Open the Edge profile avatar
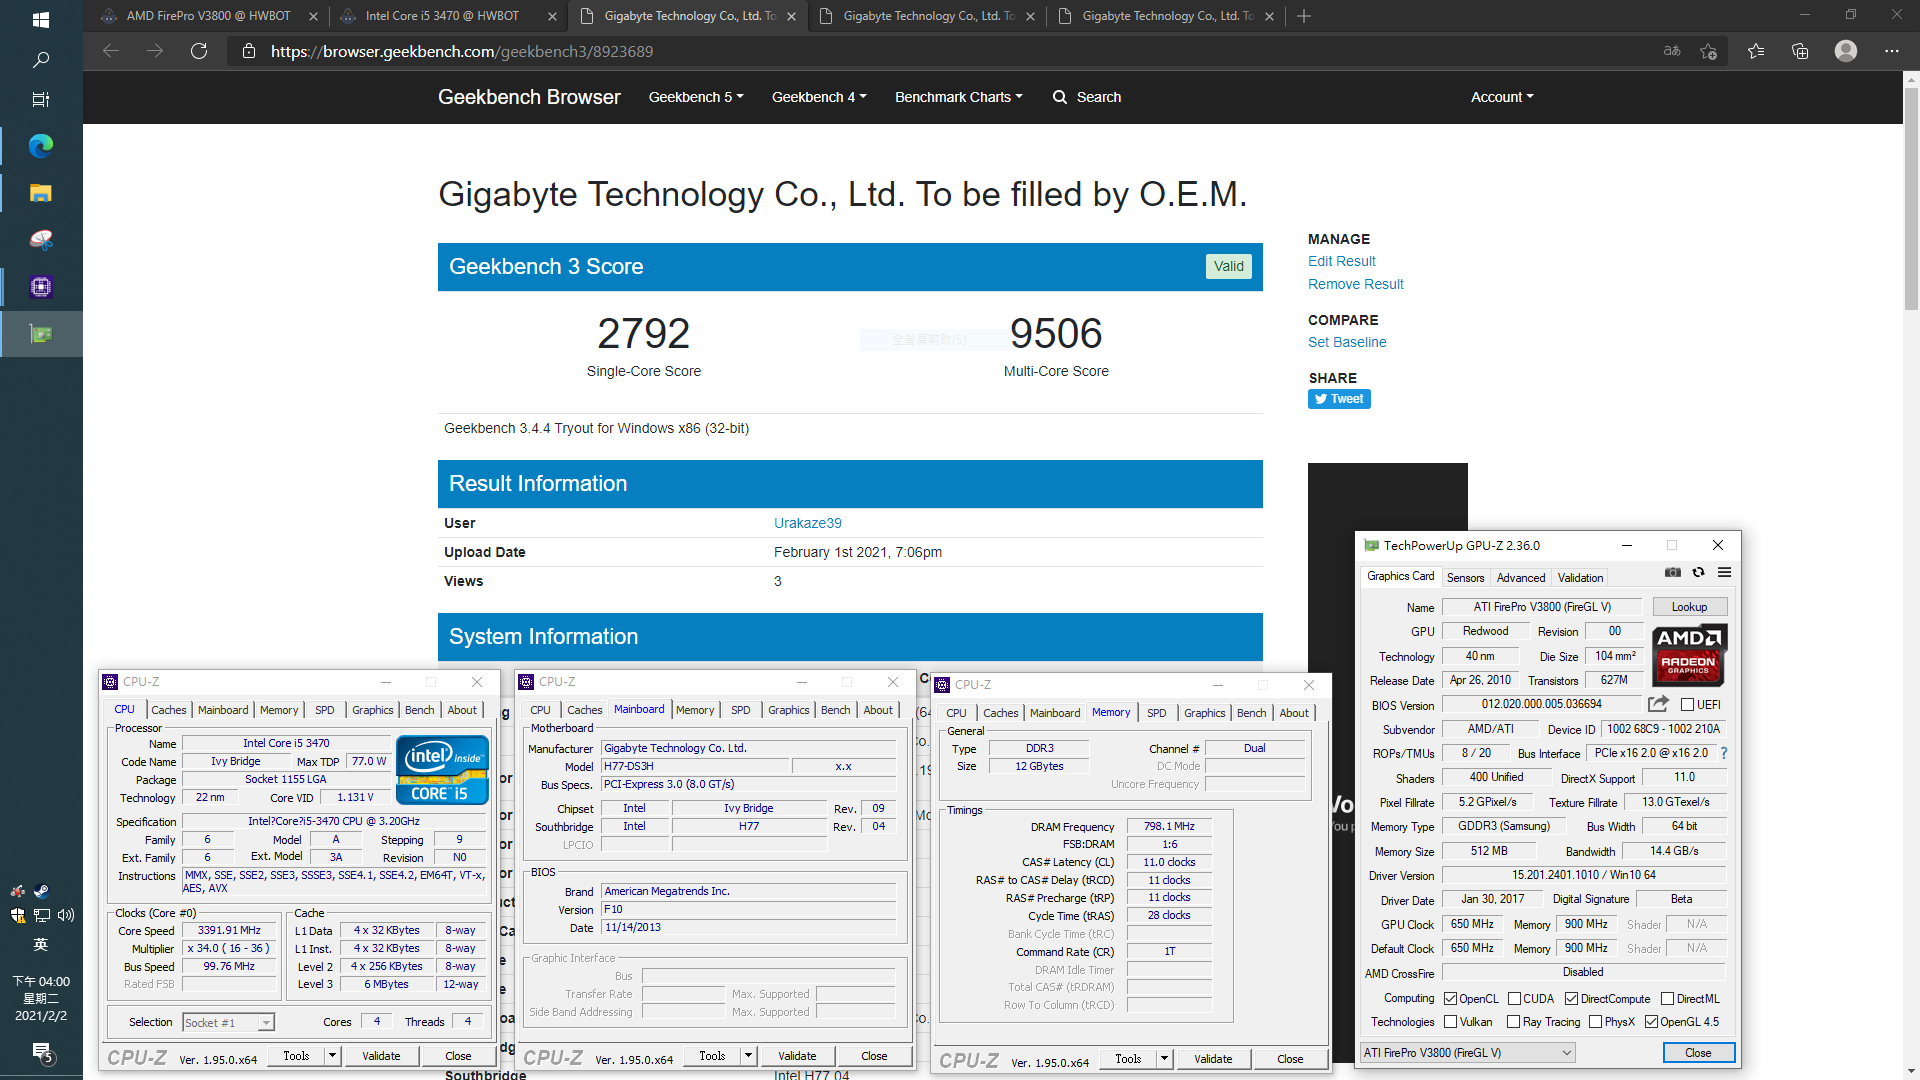Screen dimensions: 1920x1080 (x=1846, y=51)
